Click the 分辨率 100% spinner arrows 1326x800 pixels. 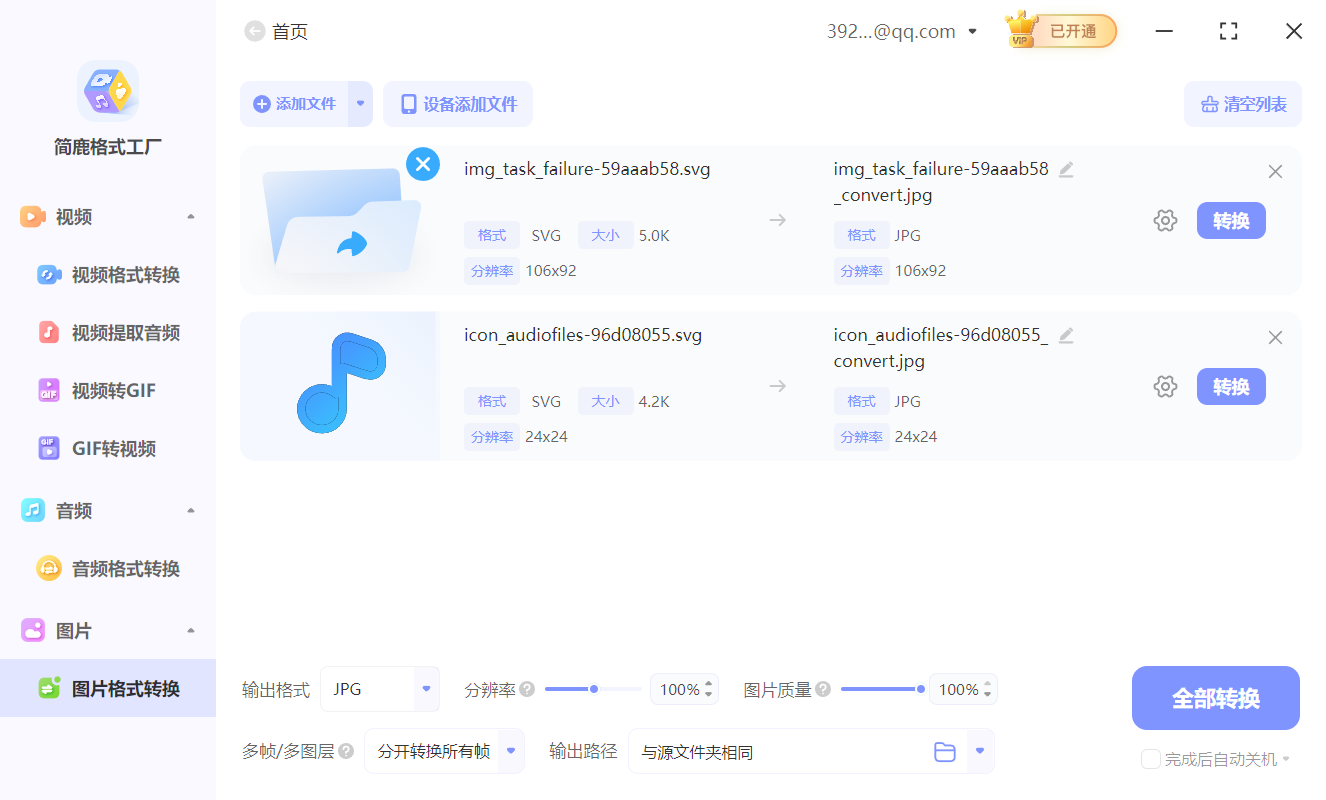[x=709, y=689]
